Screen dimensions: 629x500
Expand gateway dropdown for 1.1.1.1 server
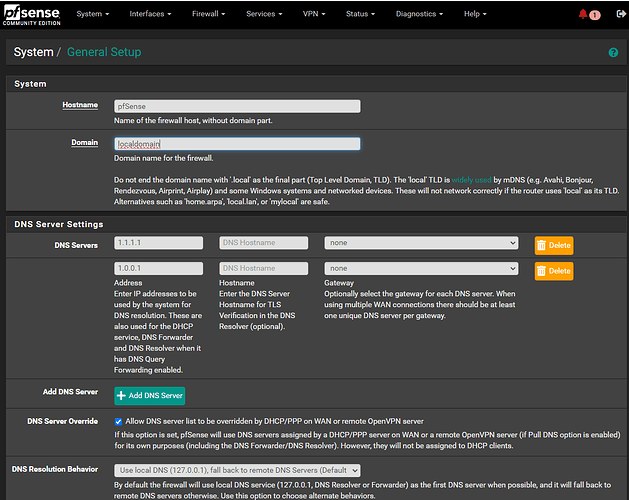pyautogui.click(x=421, y=243)
